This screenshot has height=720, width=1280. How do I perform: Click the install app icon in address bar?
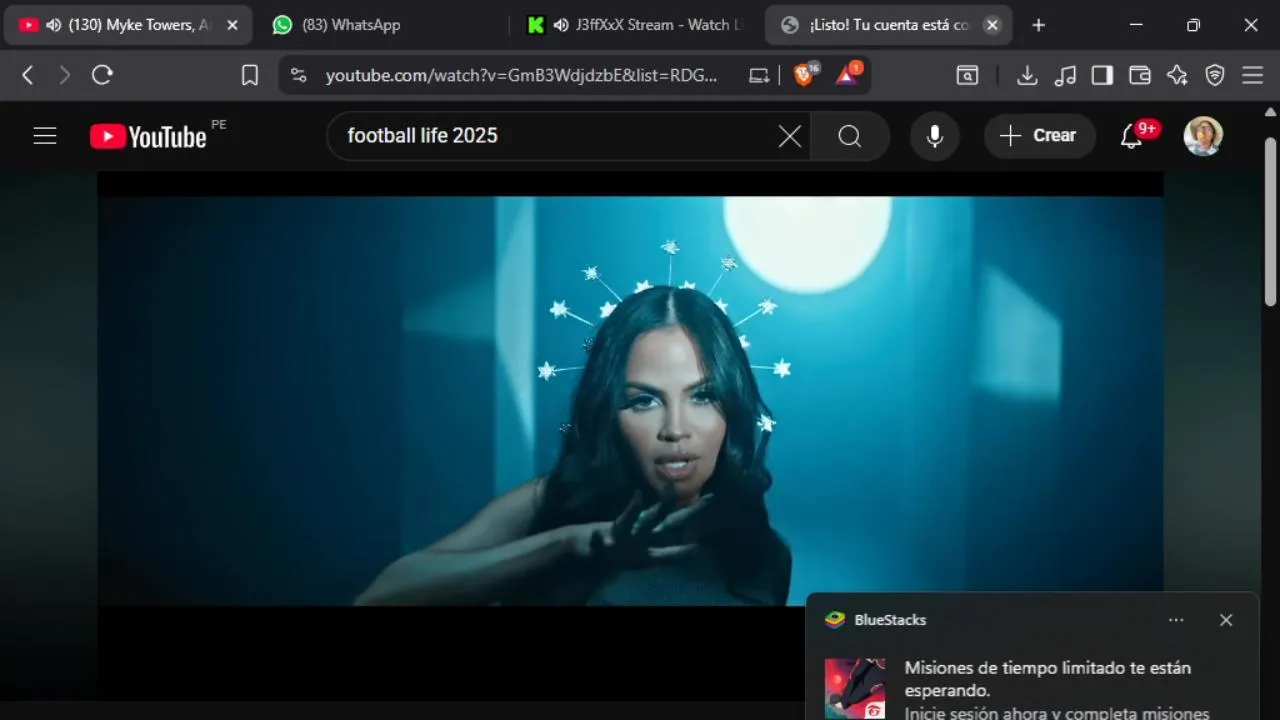click(x=760, y=75)
